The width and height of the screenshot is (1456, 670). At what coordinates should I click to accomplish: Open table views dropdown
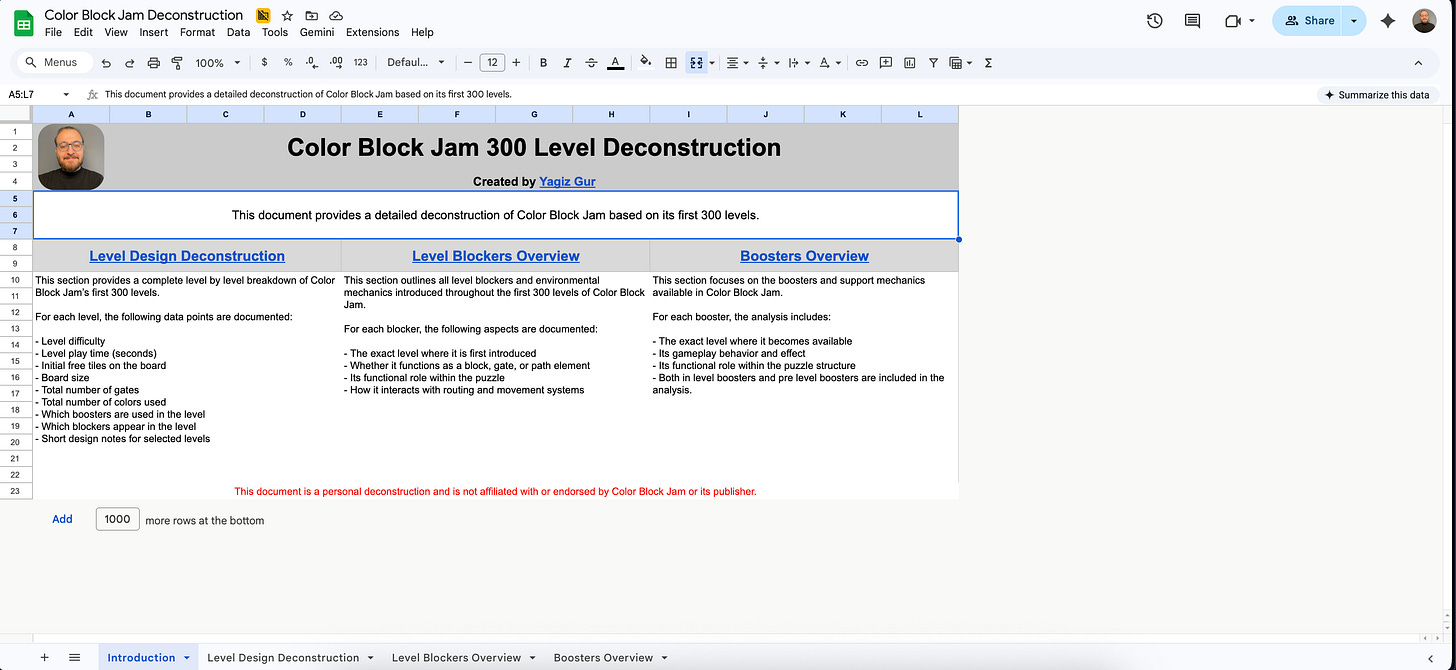coord(960,62)
